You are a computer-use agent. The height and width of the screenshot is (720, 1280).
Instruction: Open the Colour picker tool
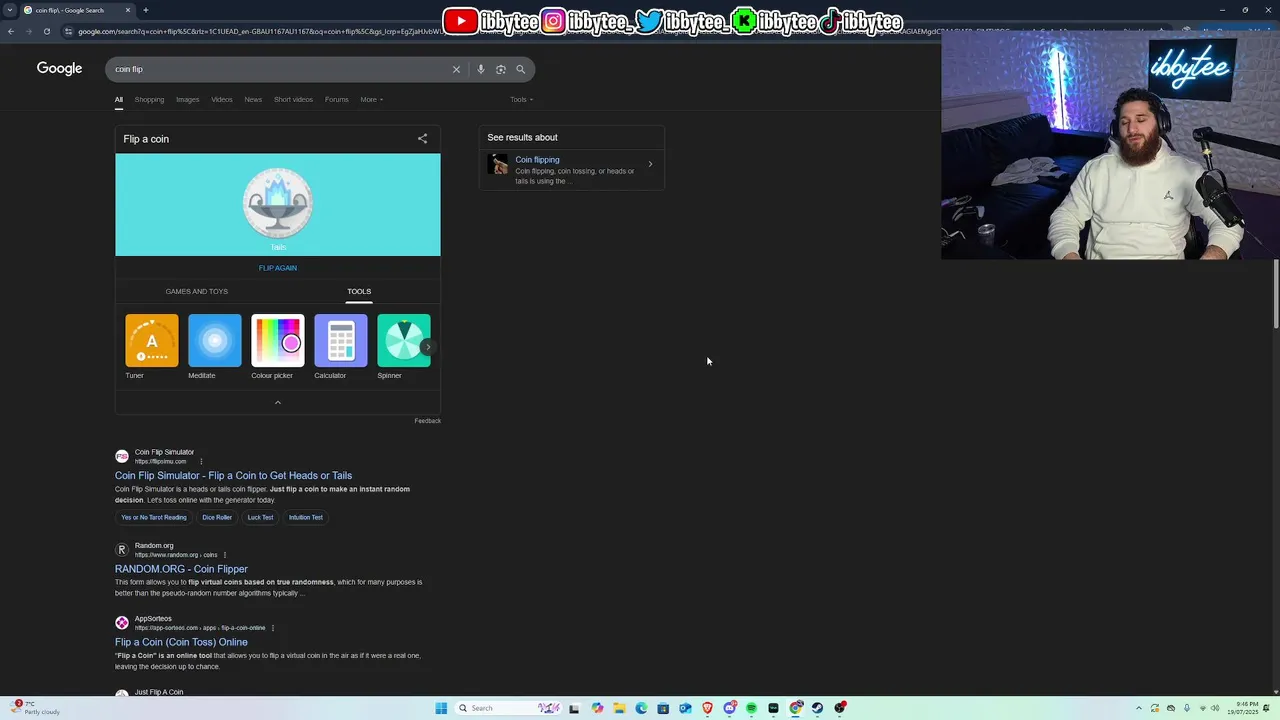tap(278, 341)
